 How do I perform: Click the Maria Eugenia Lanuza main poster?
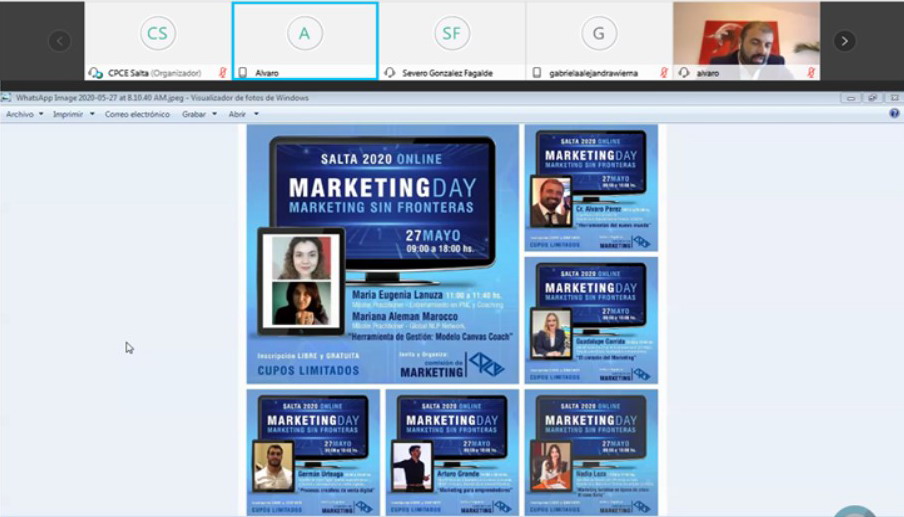[383, 254]
